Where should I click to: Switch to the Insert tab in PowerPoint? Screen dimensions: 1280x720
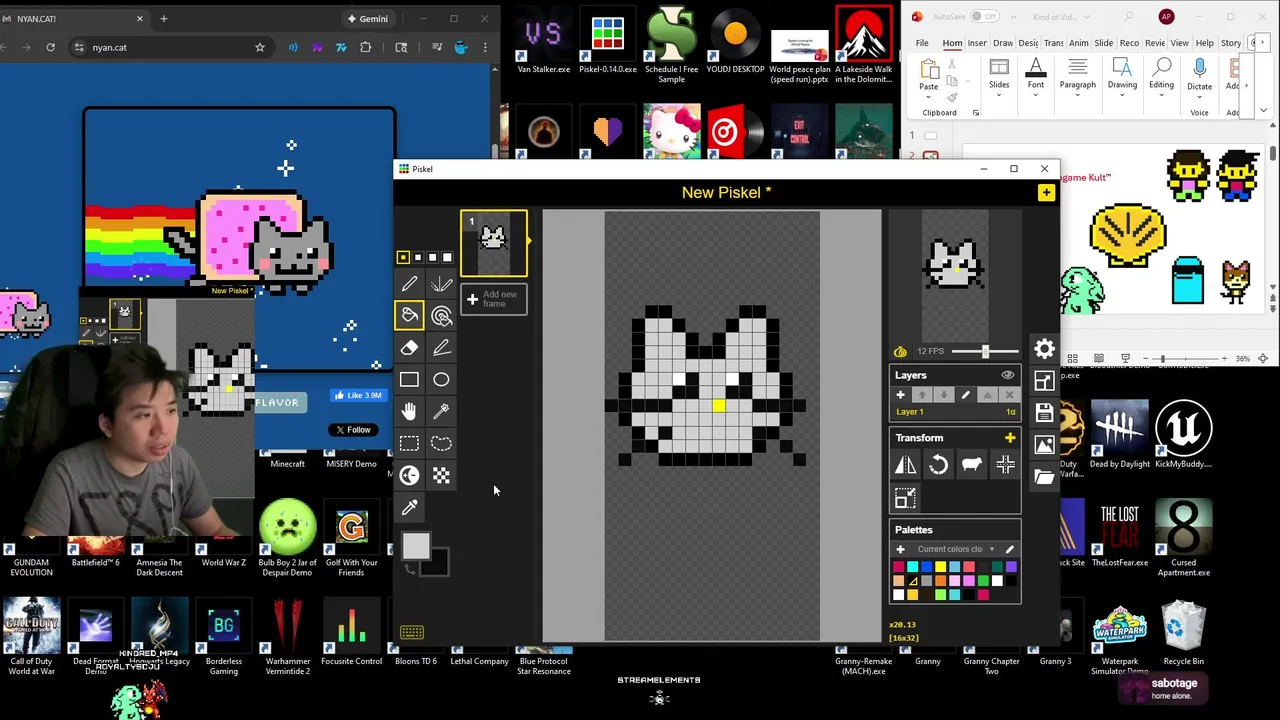pyautogui.click(x=977, y=43)
